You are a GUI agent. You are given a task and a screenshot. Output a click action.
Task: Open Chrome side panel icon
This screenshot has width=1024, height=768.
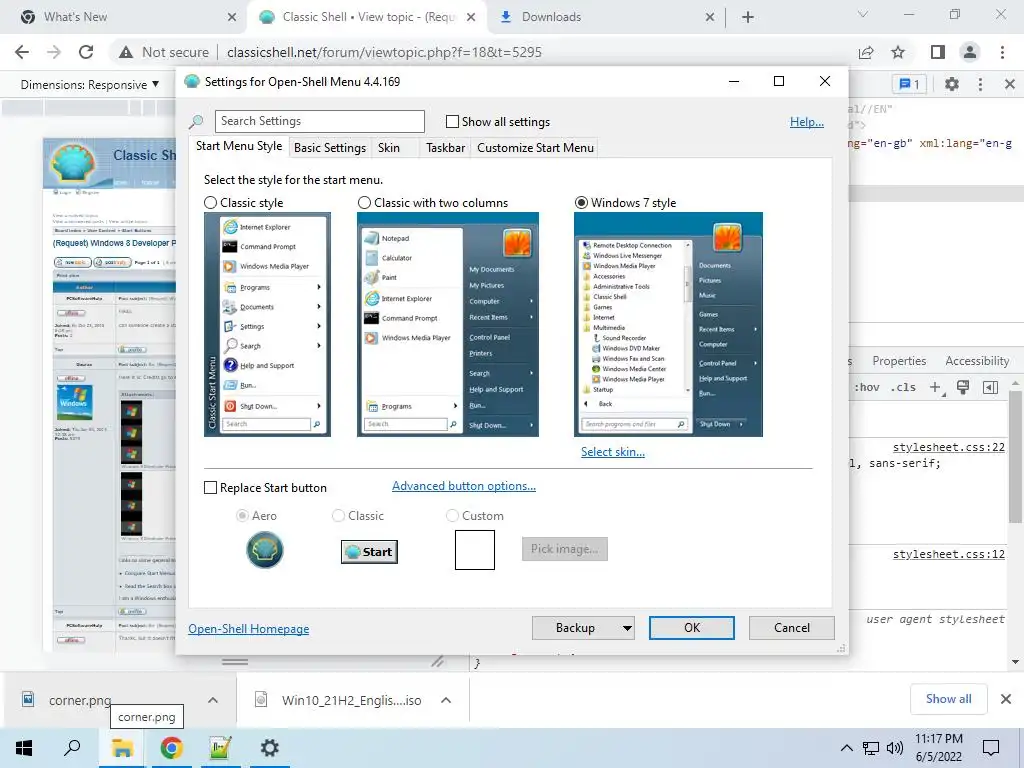pyautogui.click(x=938, y=52)
